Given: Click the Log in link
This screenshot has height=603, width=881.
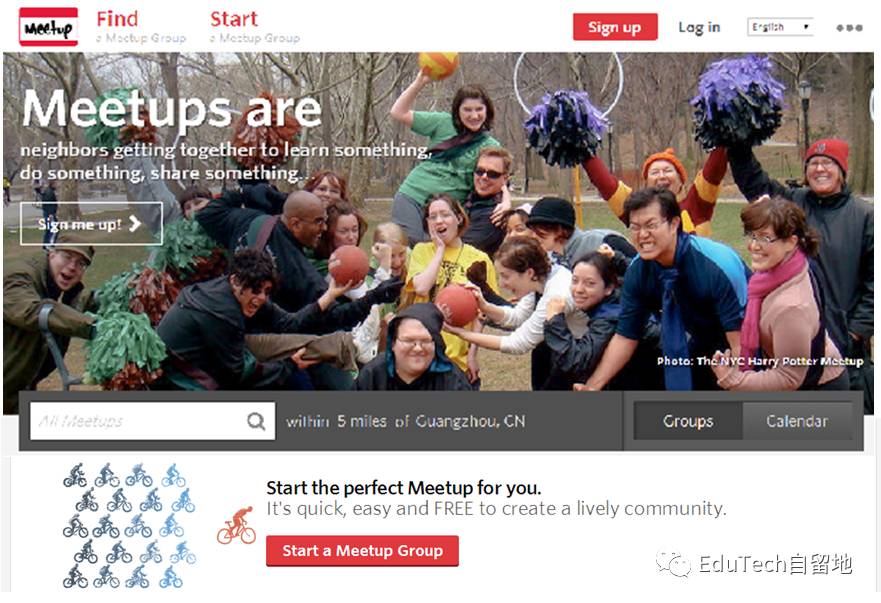Looking at the screenshot, I should pyautogui.click(x=699, y=27).
